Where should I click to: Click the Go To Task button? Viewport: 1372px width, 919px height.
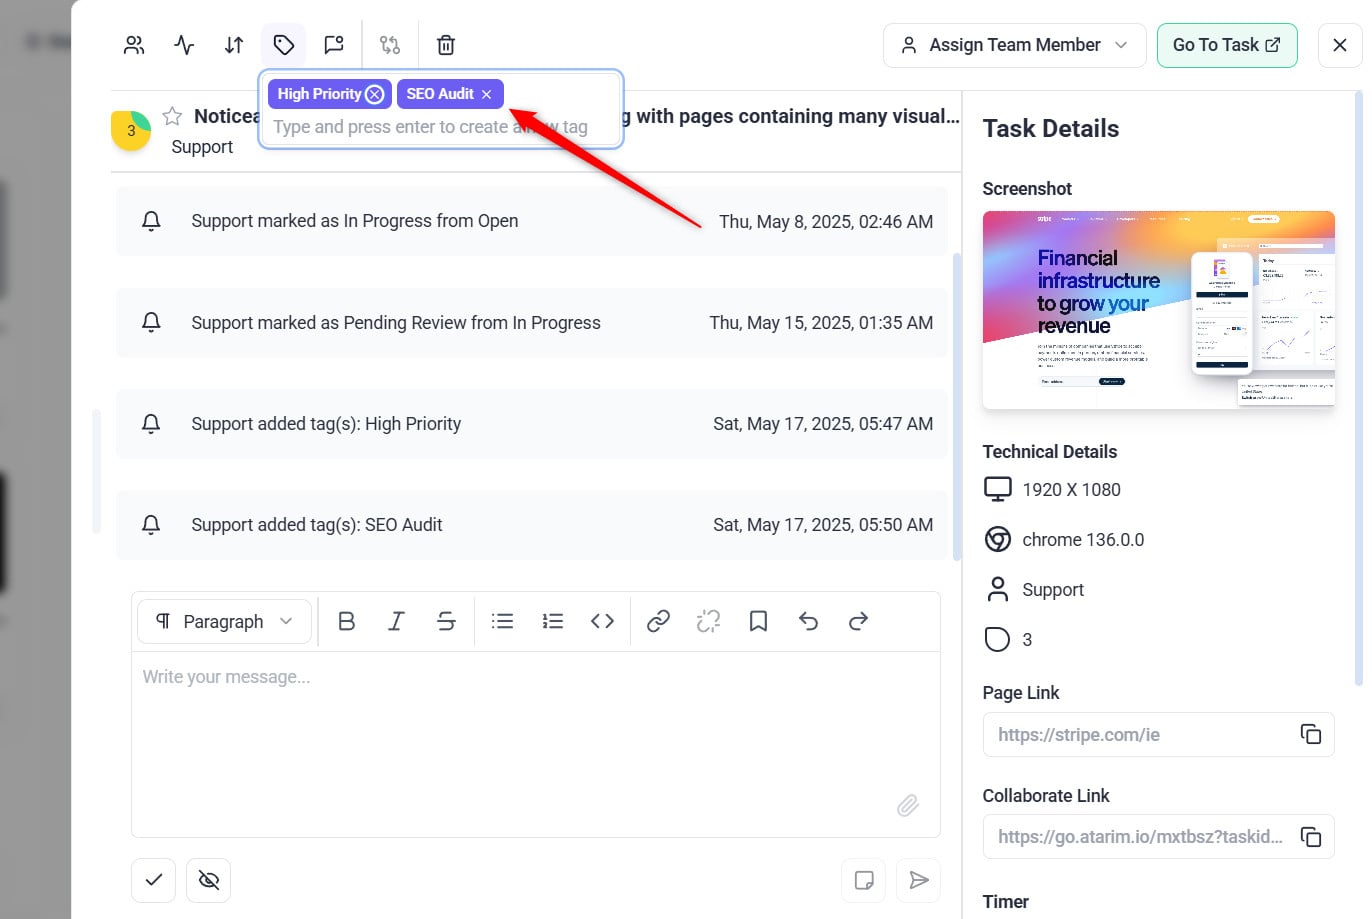tap(1226, 45)
